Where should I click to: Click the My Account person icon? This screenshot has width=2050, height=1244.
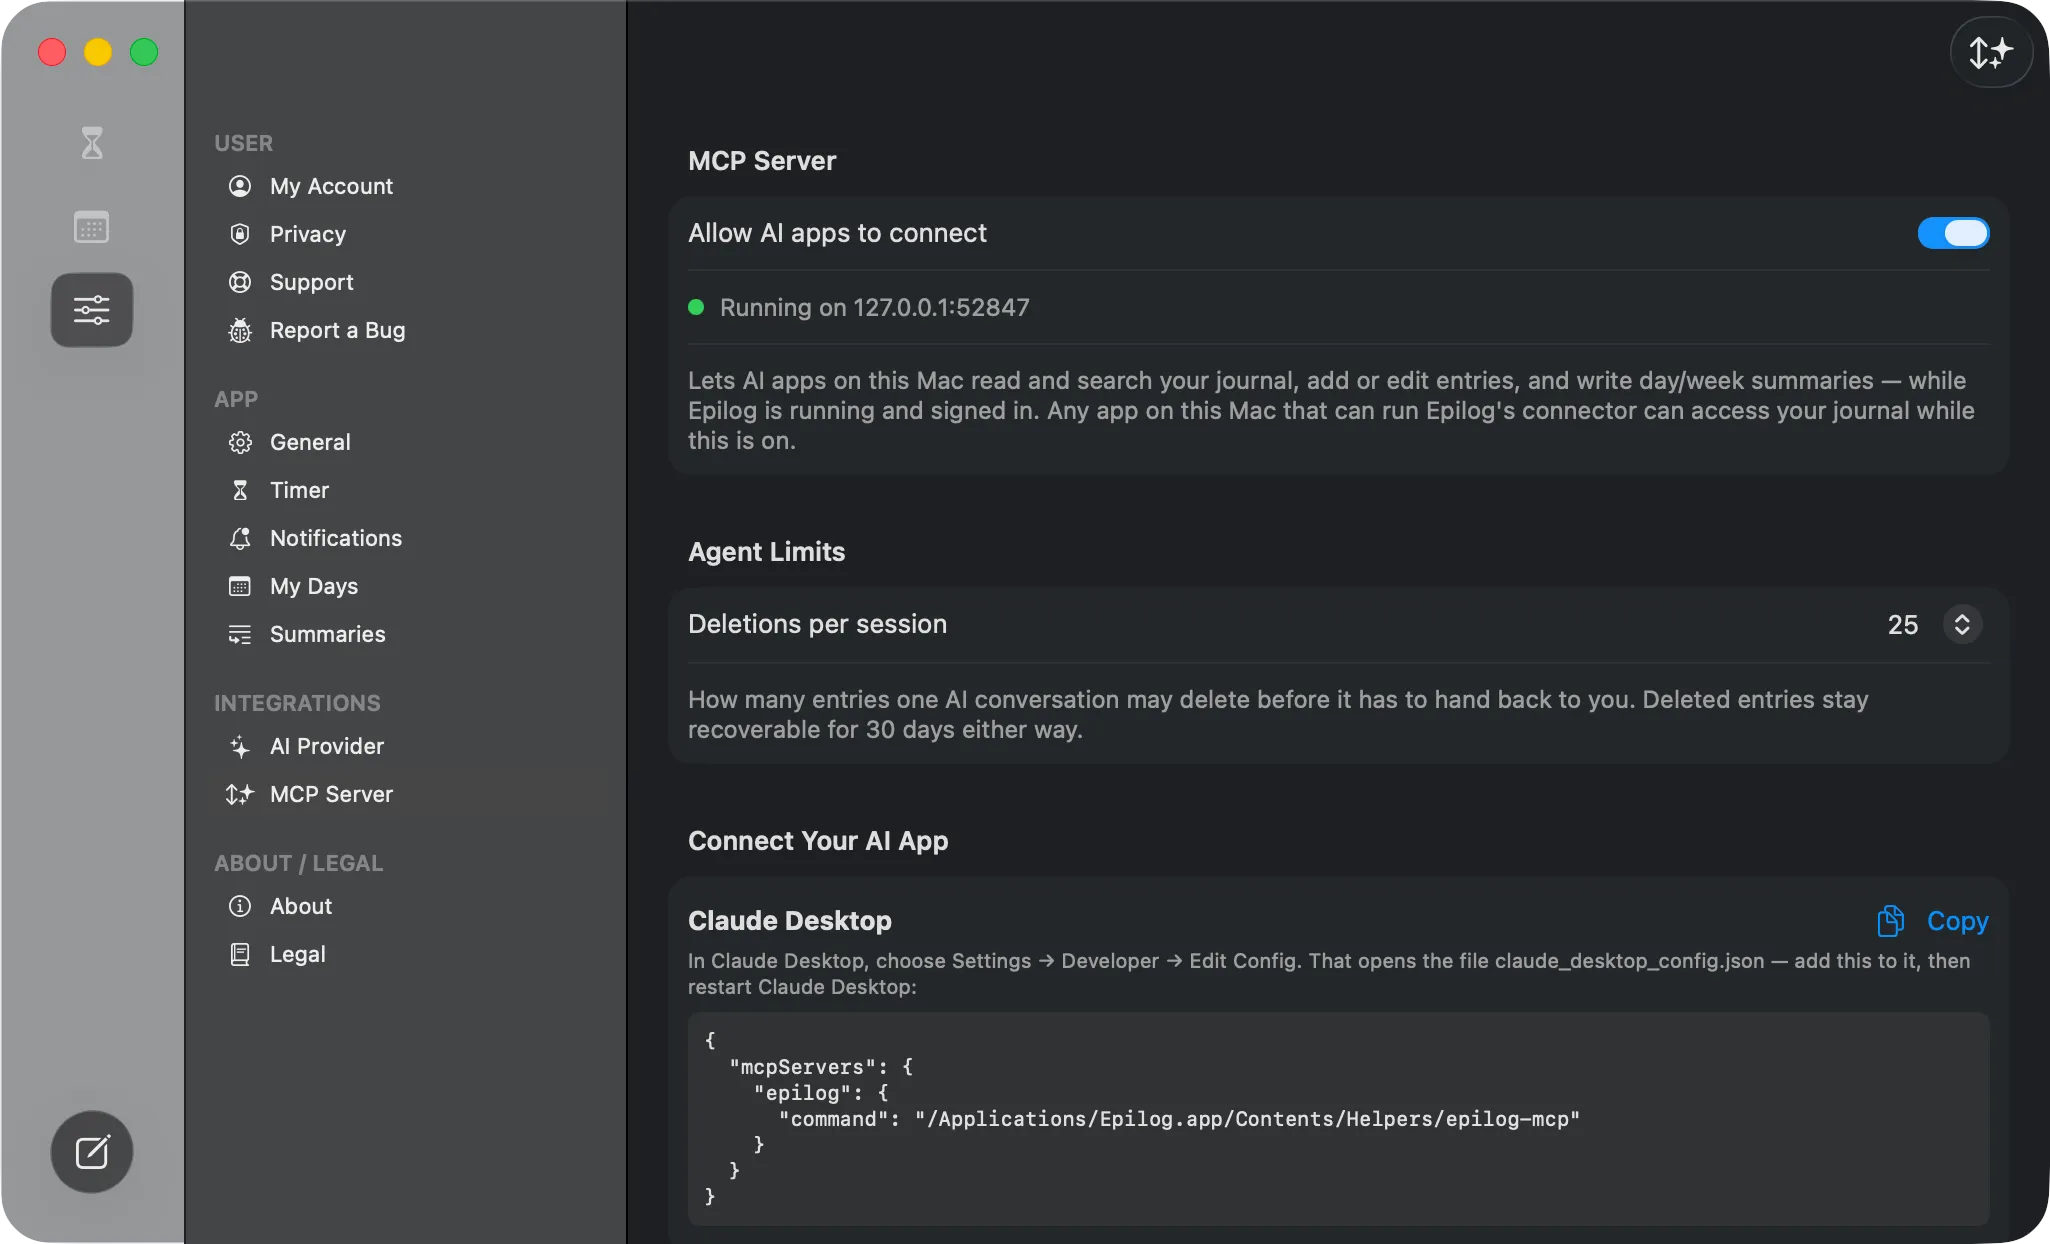(x=240, y=186)
